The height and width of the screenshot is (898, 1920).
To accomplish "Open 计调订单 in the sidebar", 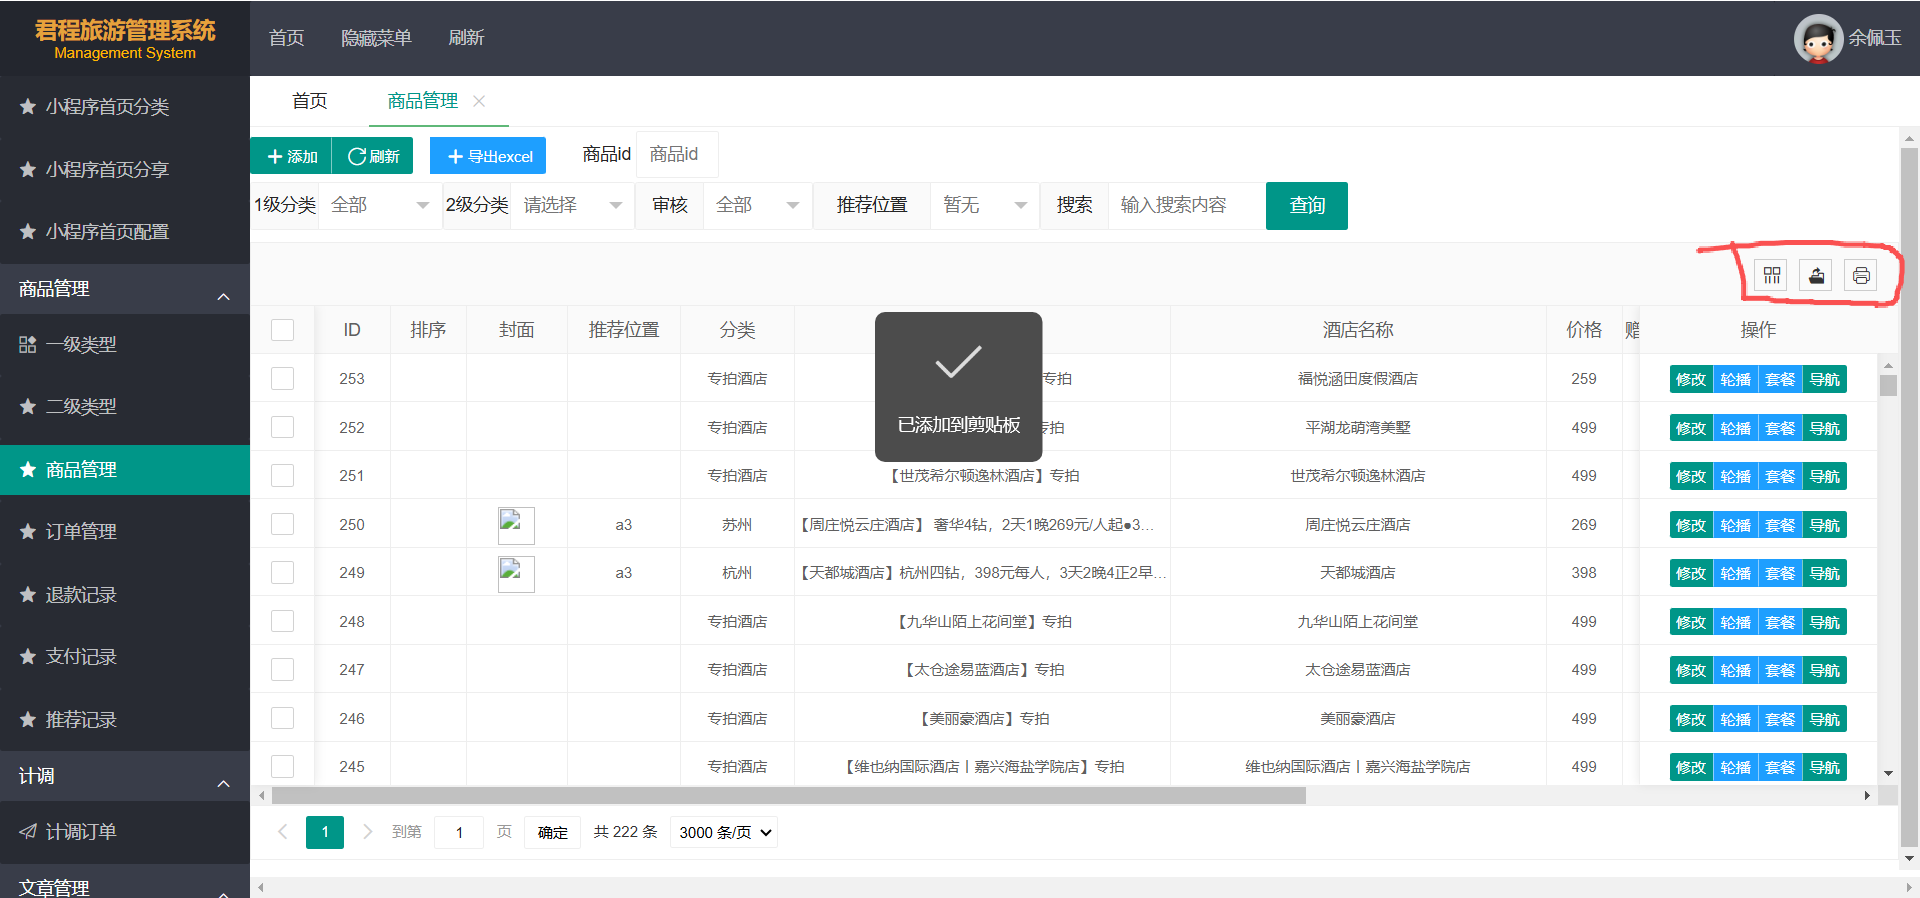I will [81, 832].
